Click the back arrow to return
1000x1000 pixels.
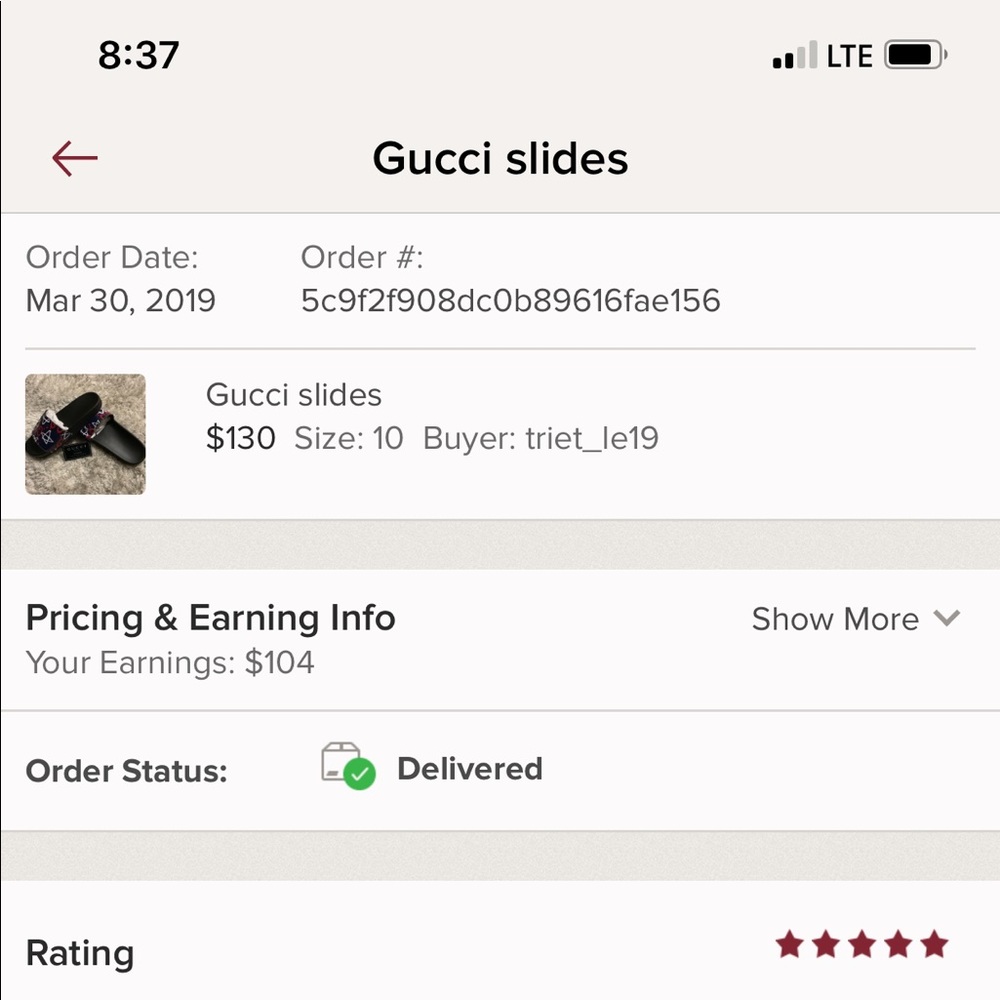point(74,158)
